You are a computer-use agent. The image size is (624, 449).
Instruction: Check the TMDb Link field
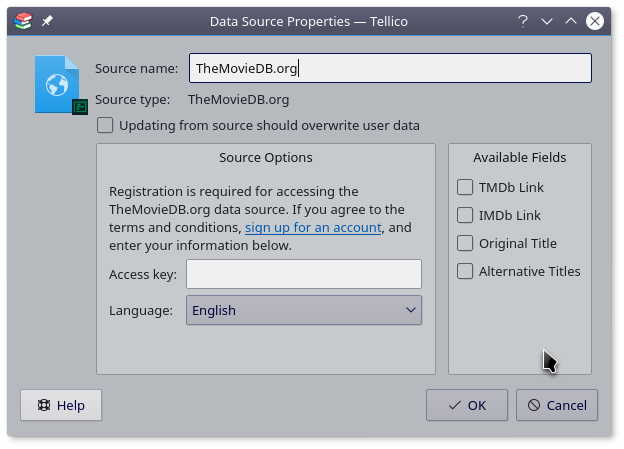[465, 187]
